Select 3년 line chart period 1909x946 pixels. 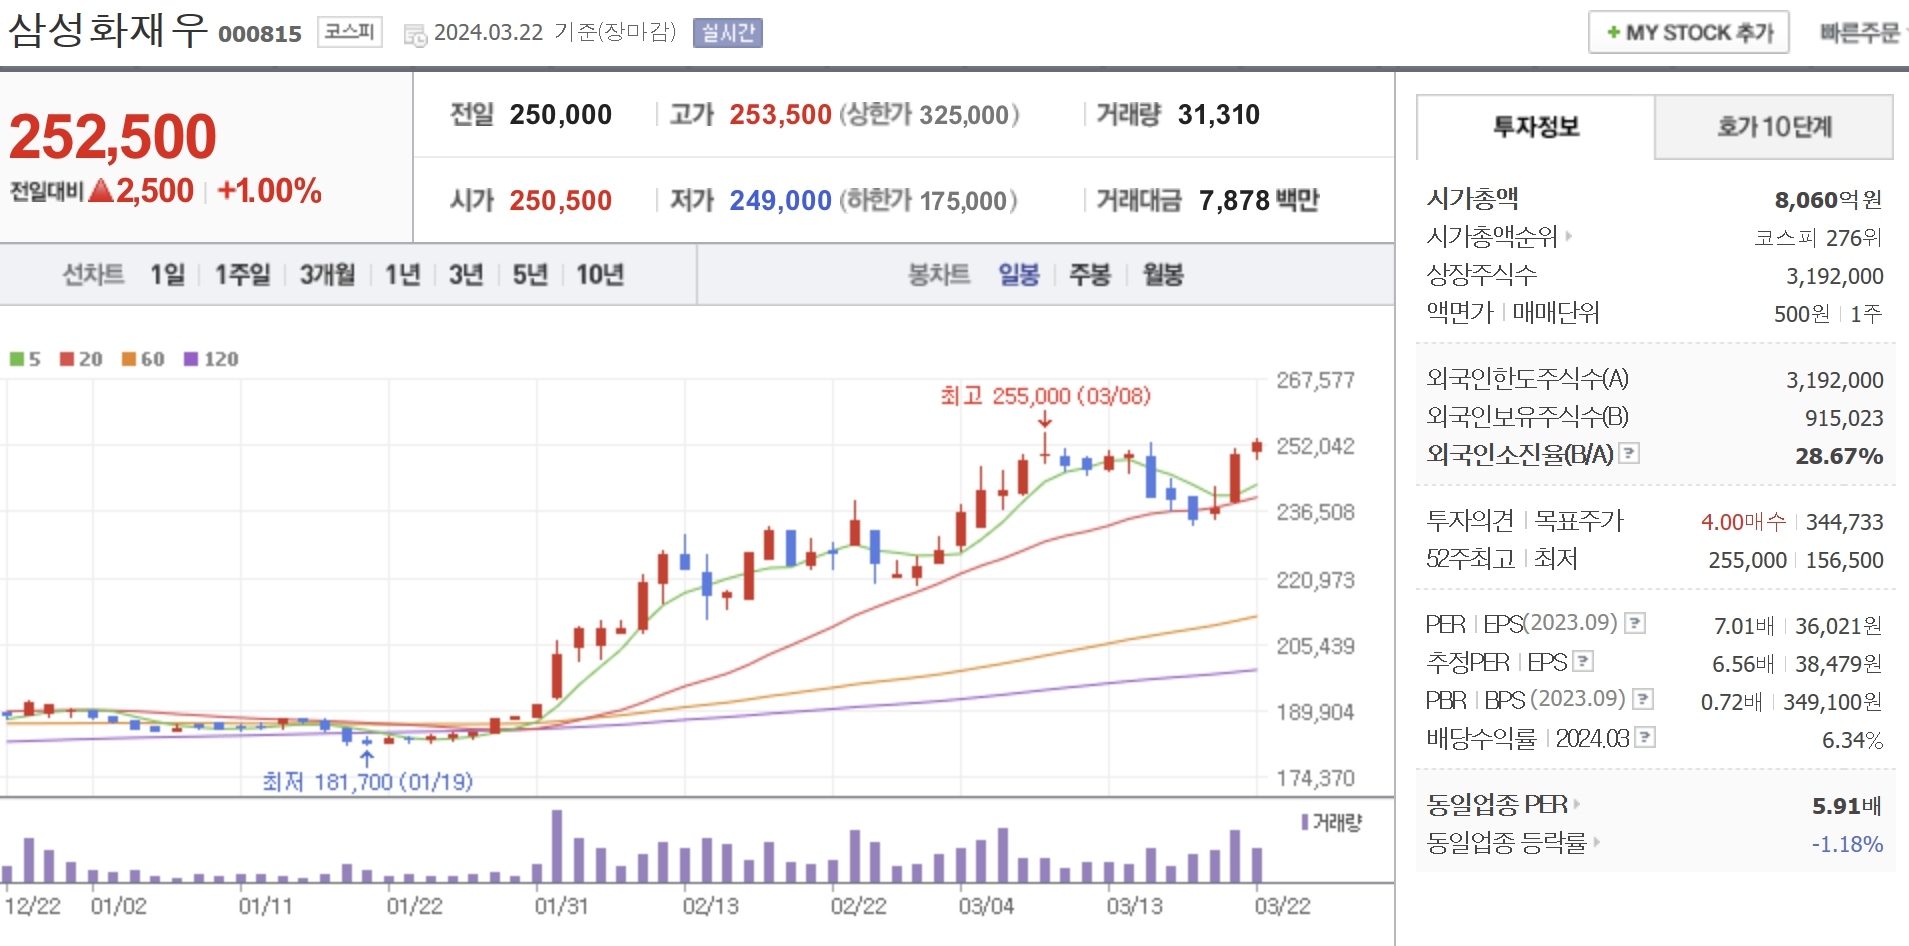(466, 274)
